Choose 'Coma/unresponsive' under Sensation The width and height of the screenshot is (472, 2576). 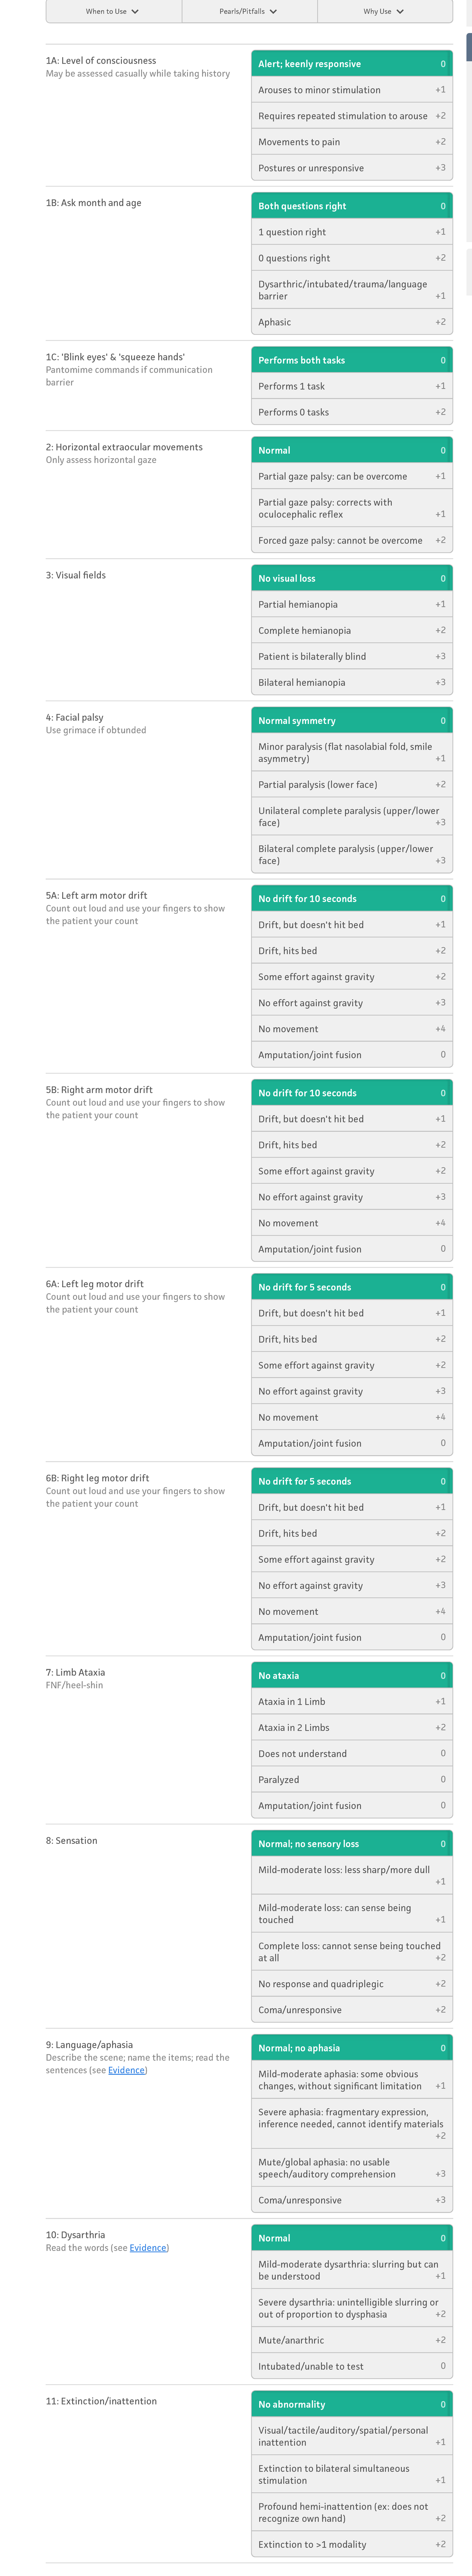pos(351,2009)
